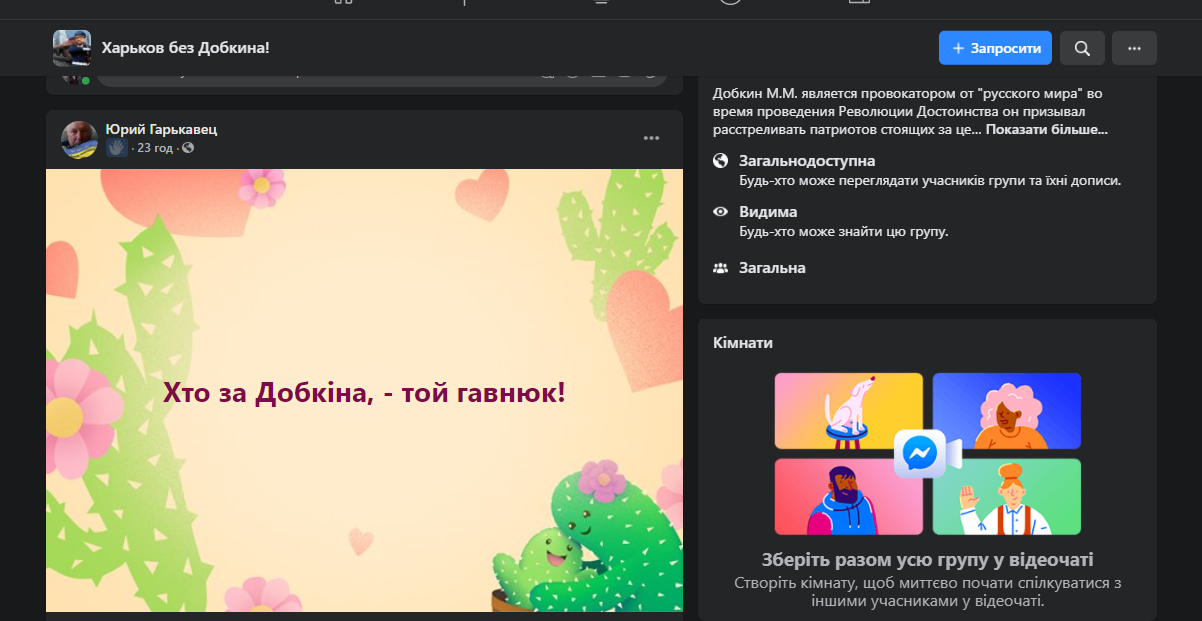Open the cactus post image

(364, 390)
